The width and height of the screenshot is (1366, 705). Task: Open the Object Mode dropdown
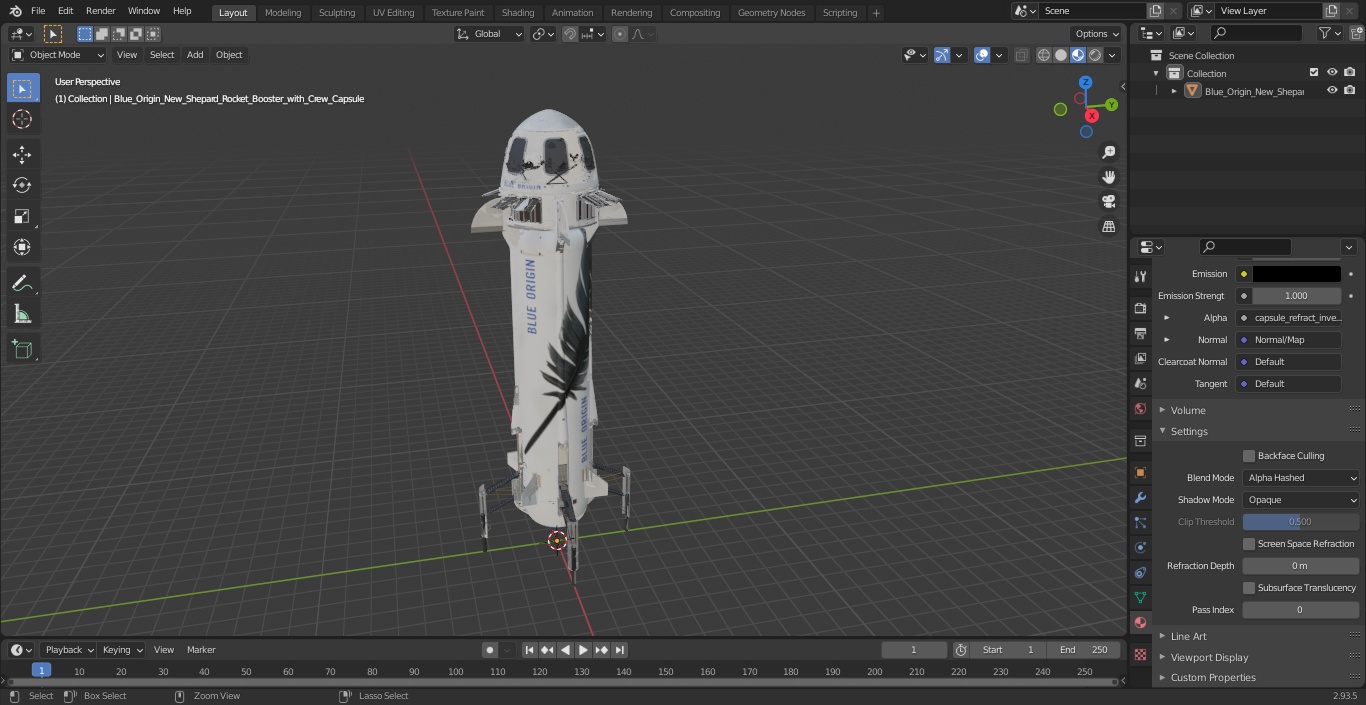(58, 55)
